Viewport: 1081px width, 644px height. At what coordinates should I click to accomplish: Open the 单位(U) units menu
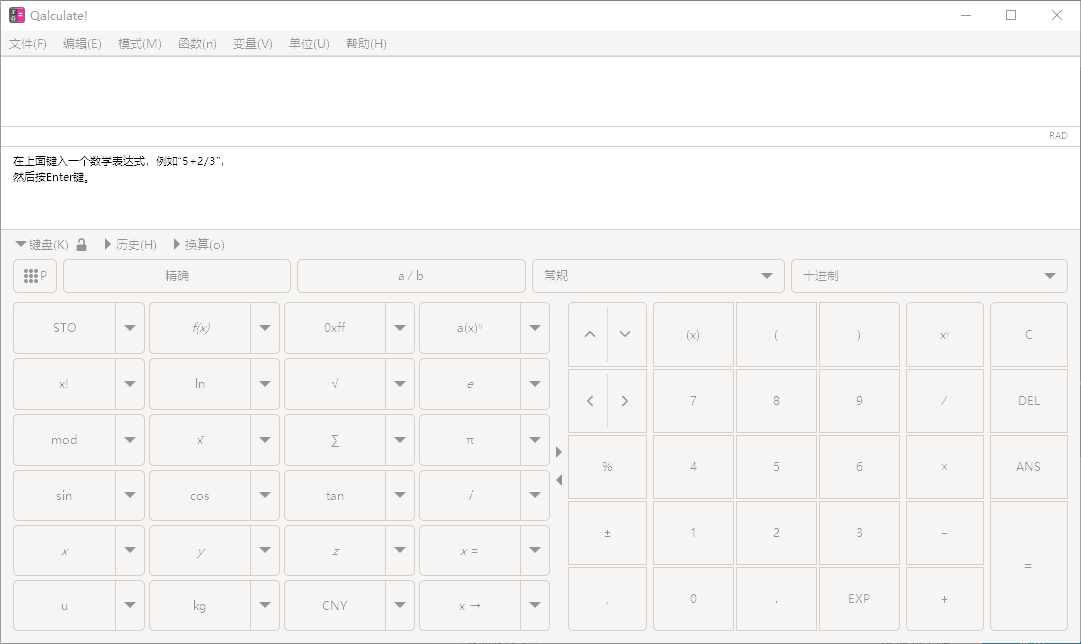point(308,43)
